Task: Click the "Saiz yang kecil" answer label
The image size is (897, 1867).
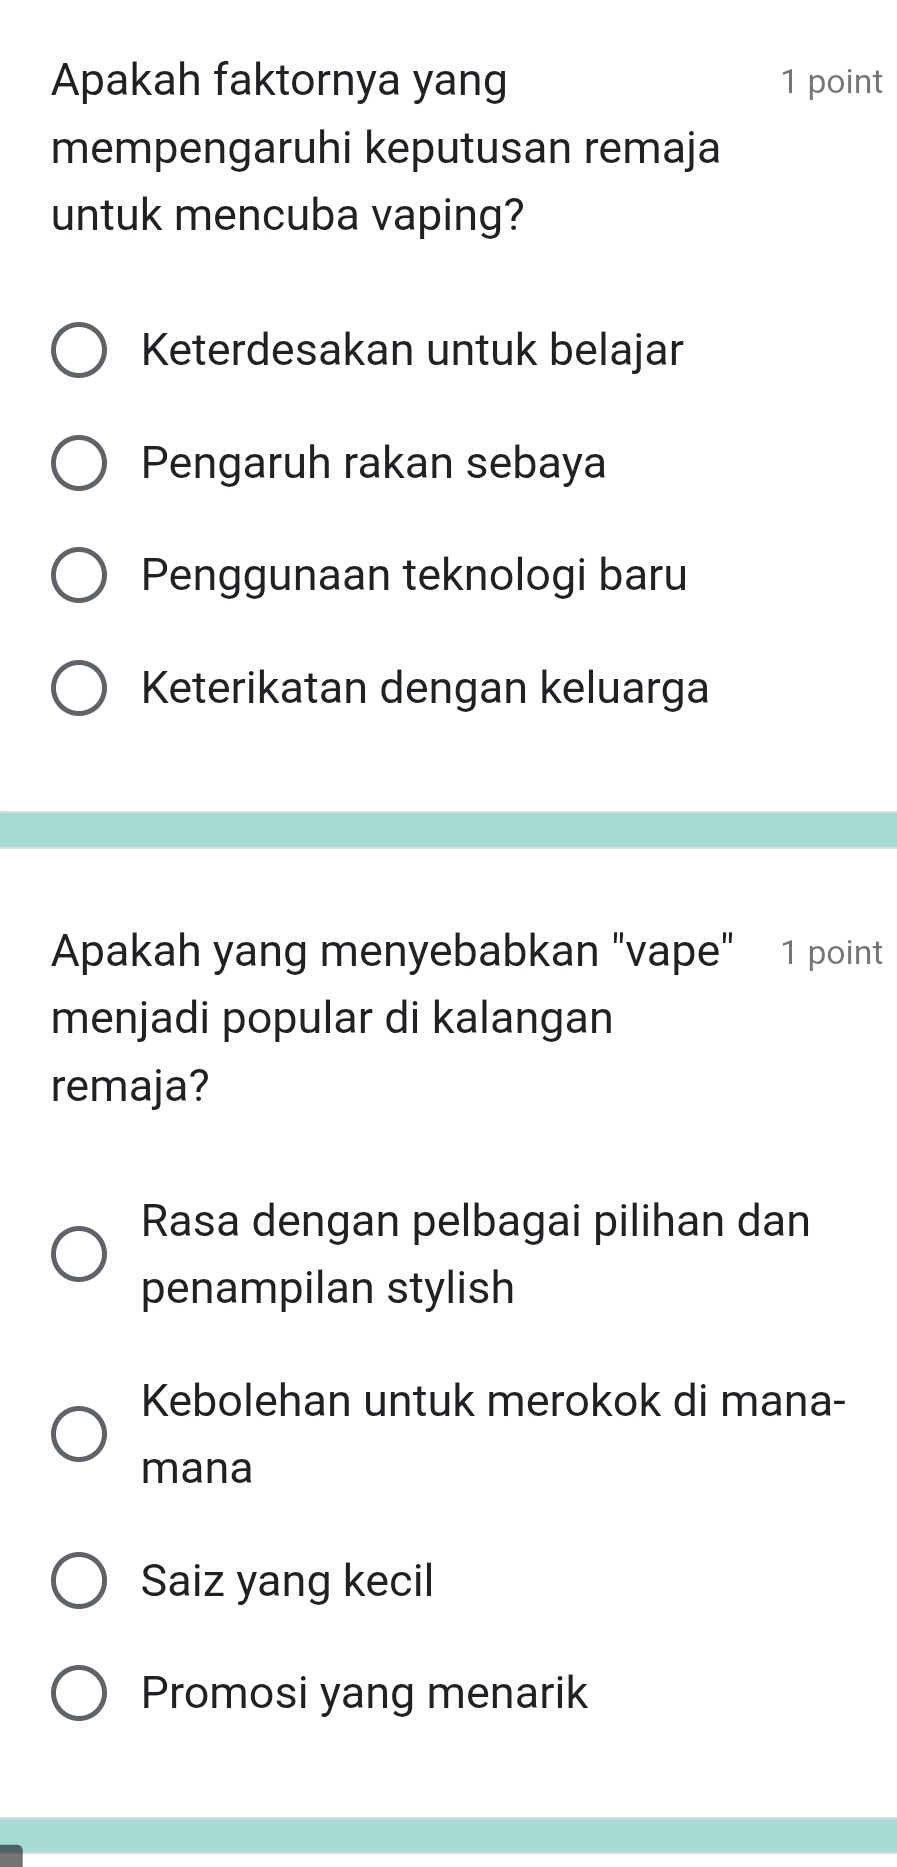Action: tap(287, 1581)
